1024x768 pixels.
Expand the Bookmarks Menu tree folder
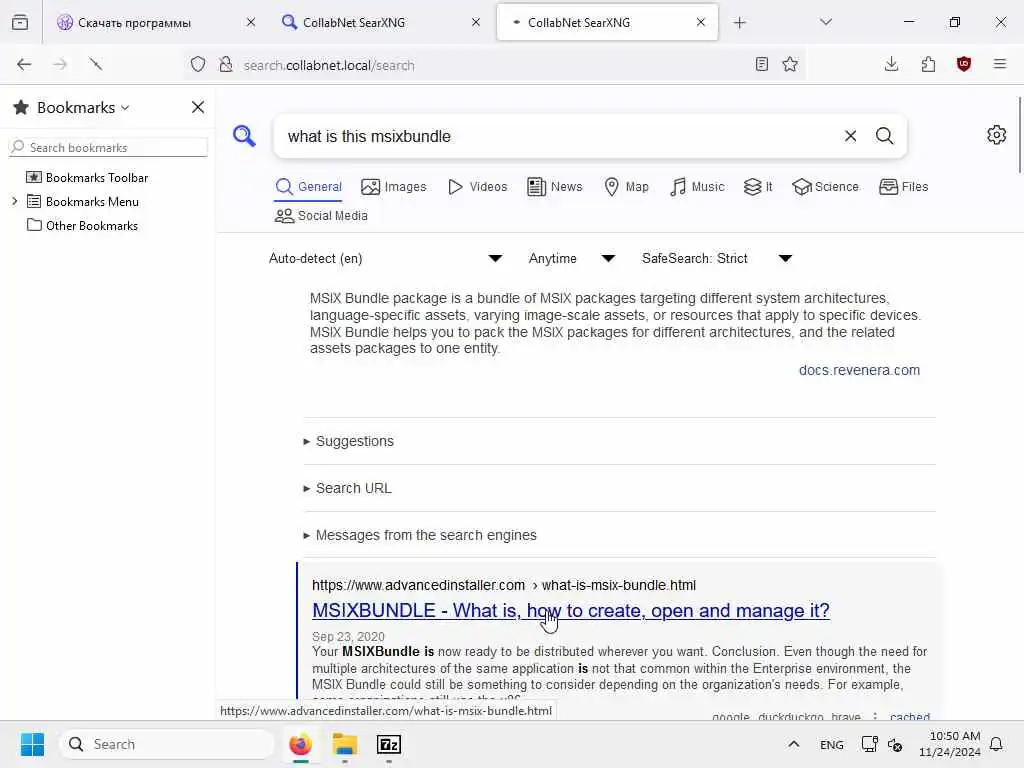[x=15, y=201]
